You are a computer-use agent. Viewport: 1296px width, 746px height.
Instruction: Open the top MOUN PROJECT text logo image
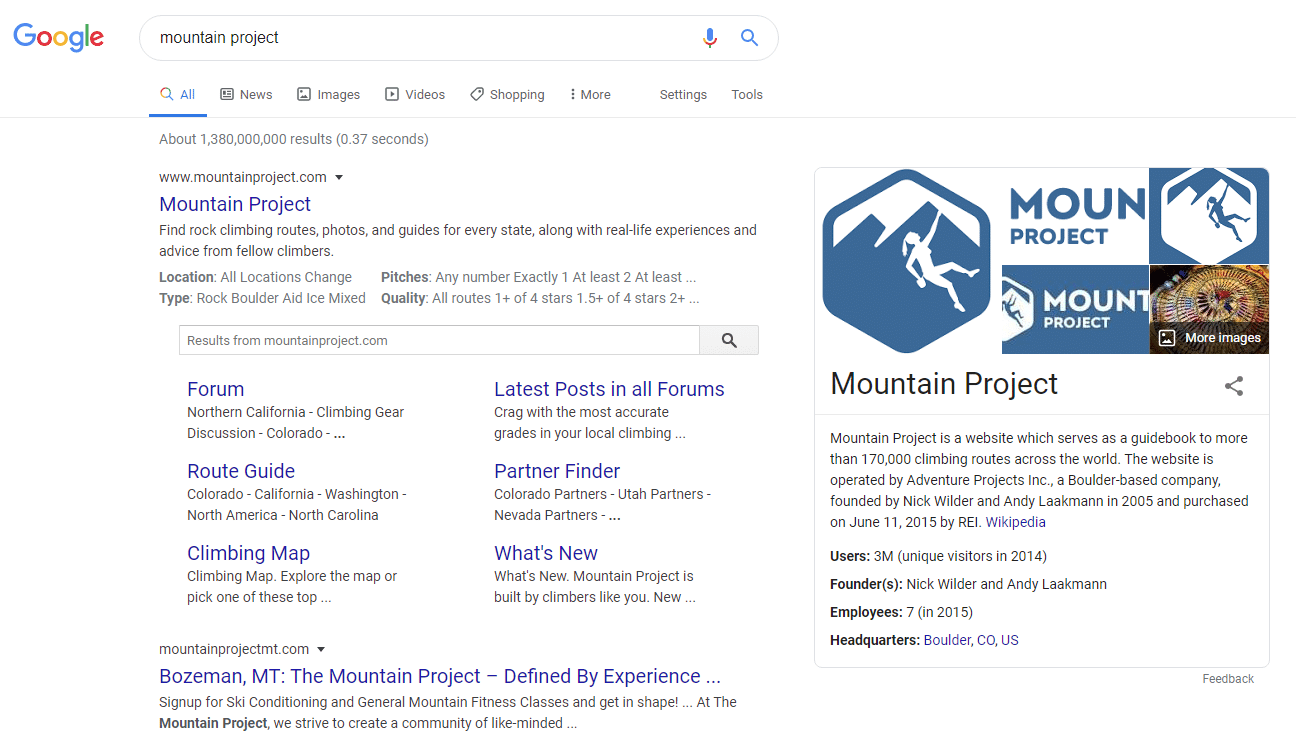pos(1075,216)
